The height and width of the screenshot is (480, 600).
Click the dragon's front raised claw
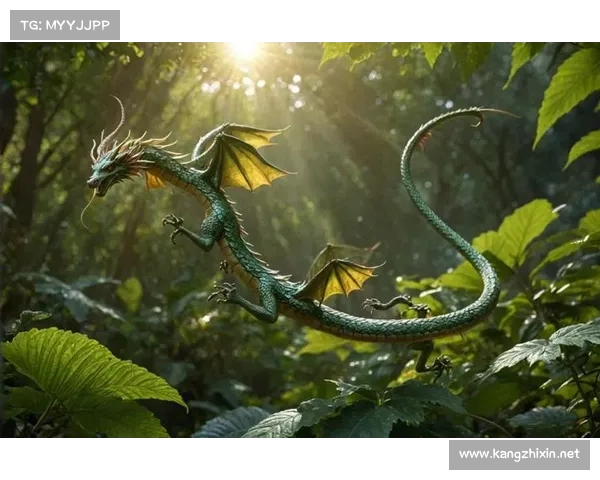174,225
